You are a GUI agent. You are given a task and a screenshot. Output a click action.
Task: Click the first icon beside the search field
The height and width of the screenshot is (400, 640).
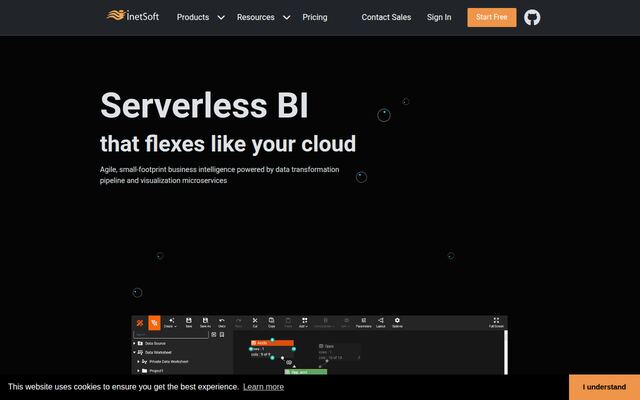[213, 334]
